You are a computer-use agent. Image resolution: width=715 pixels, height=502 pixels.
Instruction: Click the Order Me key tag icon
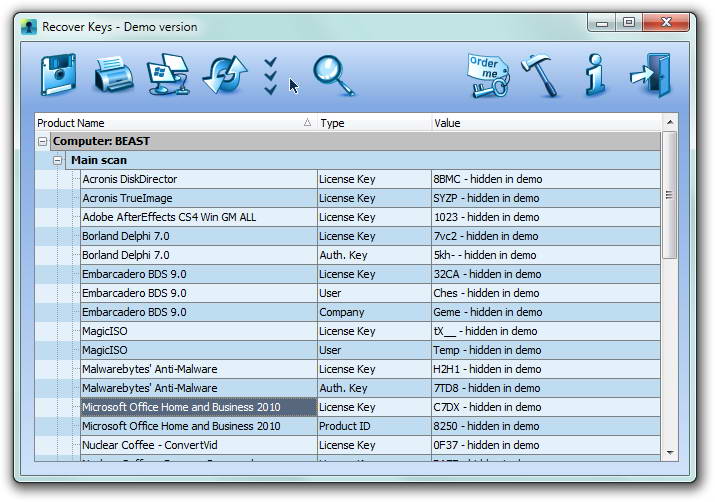487,75
